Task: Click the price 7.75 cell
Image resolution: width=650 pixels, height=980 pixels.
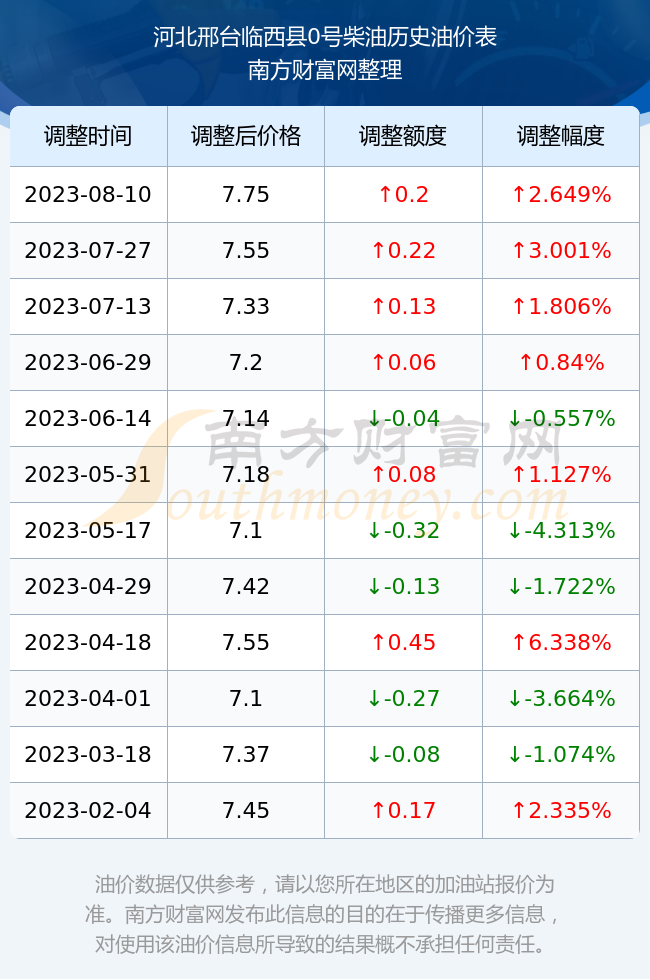Action: pos(246,194)
